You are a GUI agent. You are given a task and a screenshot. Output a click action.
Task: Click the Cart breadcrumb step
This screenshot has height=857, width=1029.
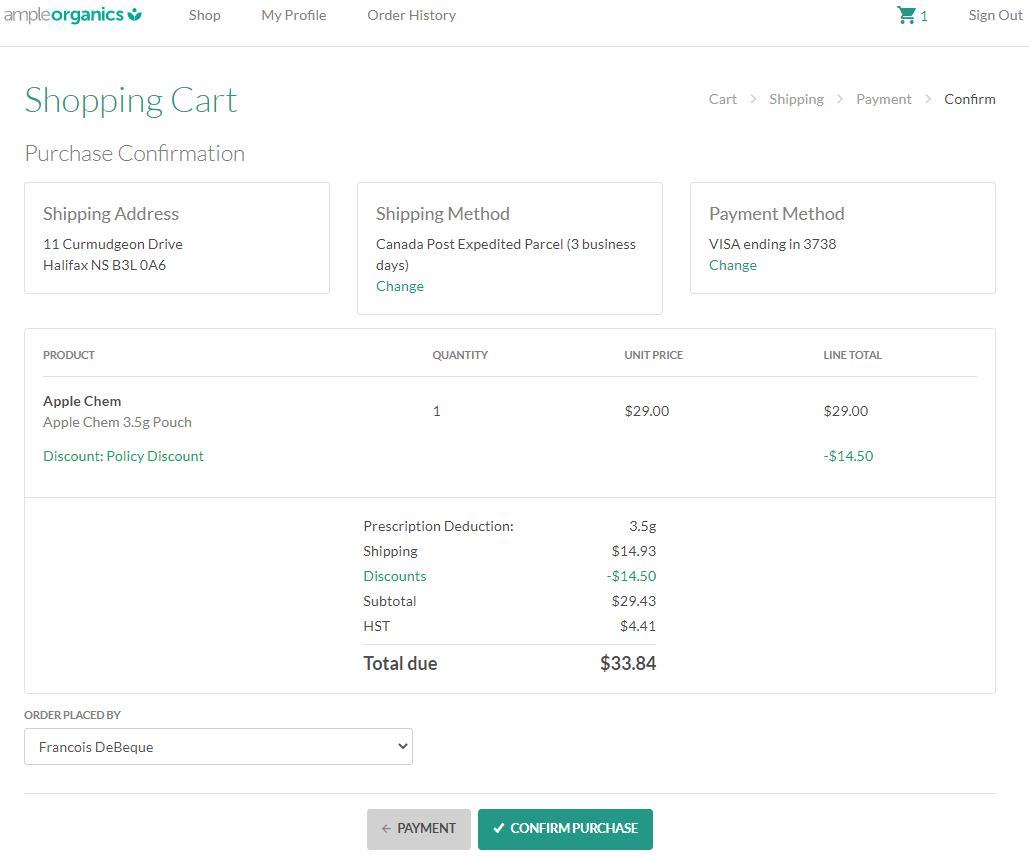tap(722, 99)
